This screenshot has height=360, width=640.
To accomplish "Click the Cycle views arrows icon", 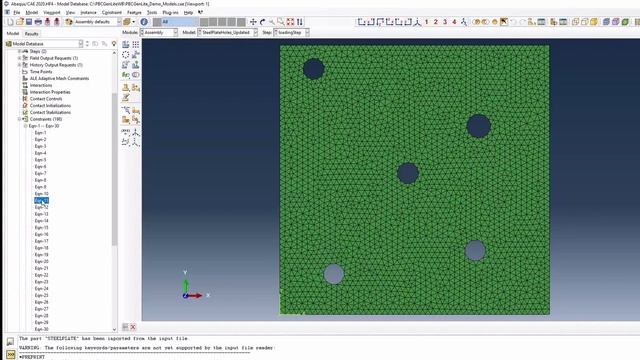I will tap(300, 22).
